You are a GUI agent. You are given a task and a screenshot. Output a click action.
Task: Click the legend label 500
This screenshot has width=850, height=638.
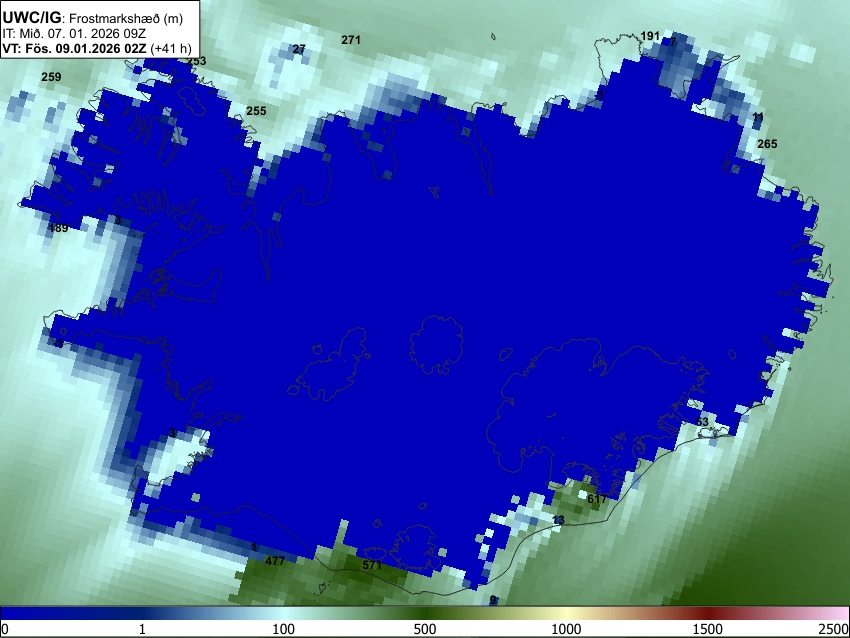coord(425,629)
